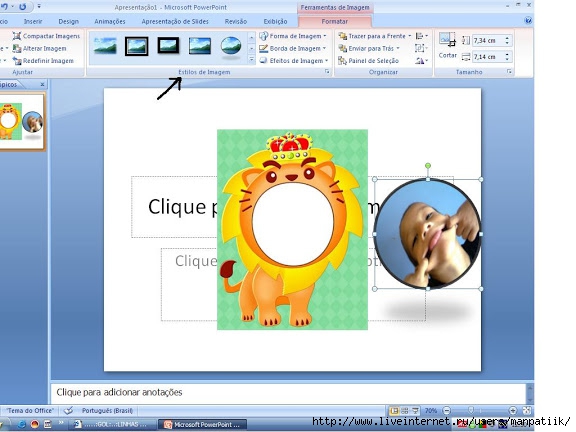The height and width of the screenshot is (432, 576).
Task: Click the zoom out minus button
Action: [446, 410]
